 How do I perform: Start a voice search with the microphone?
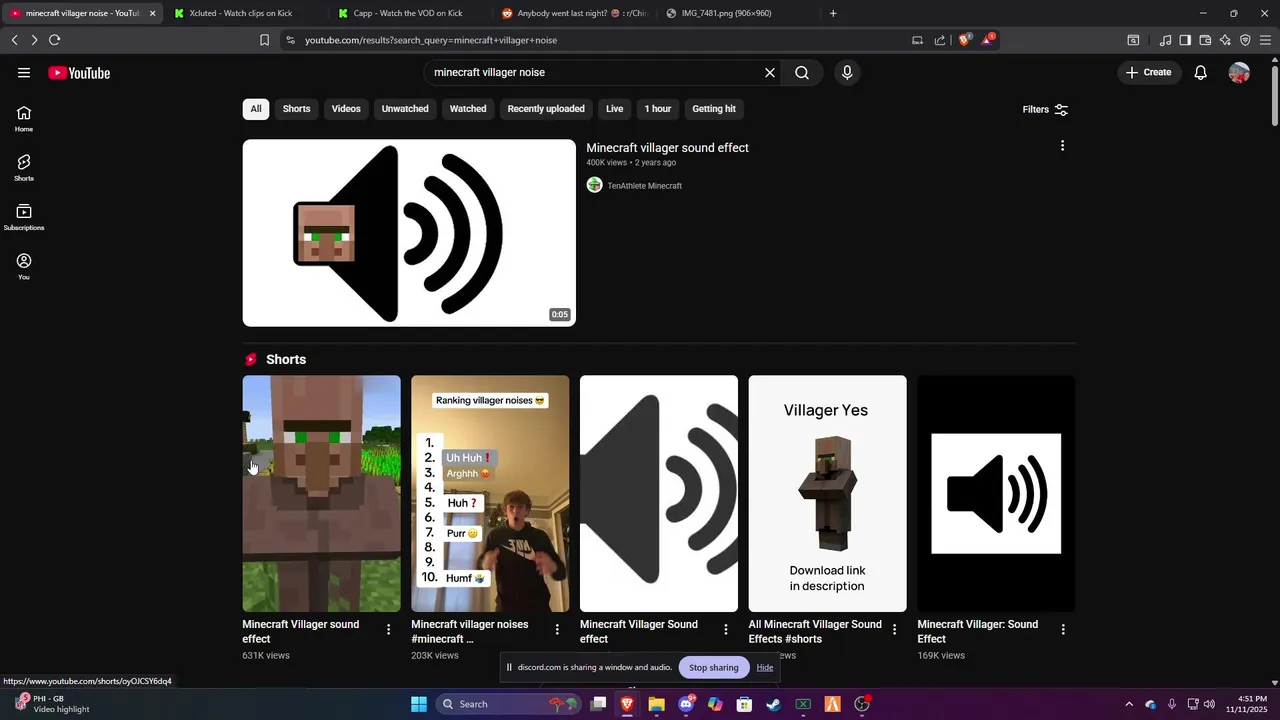click(847, 72)
